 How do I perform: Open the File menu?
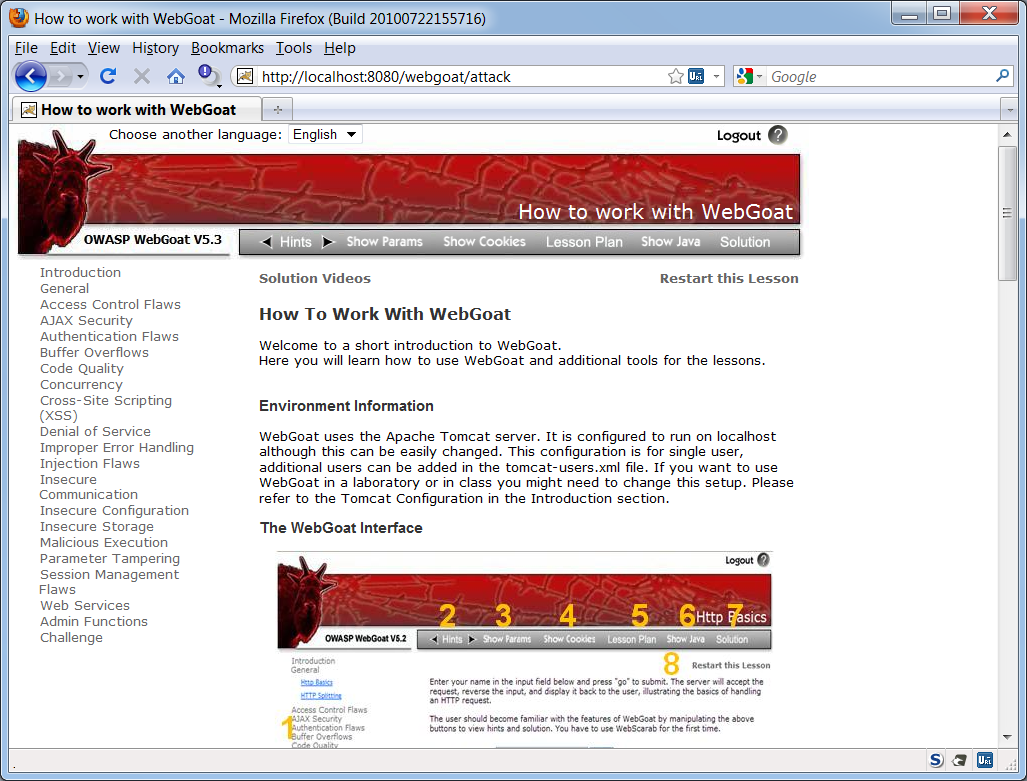coord(26,48)
